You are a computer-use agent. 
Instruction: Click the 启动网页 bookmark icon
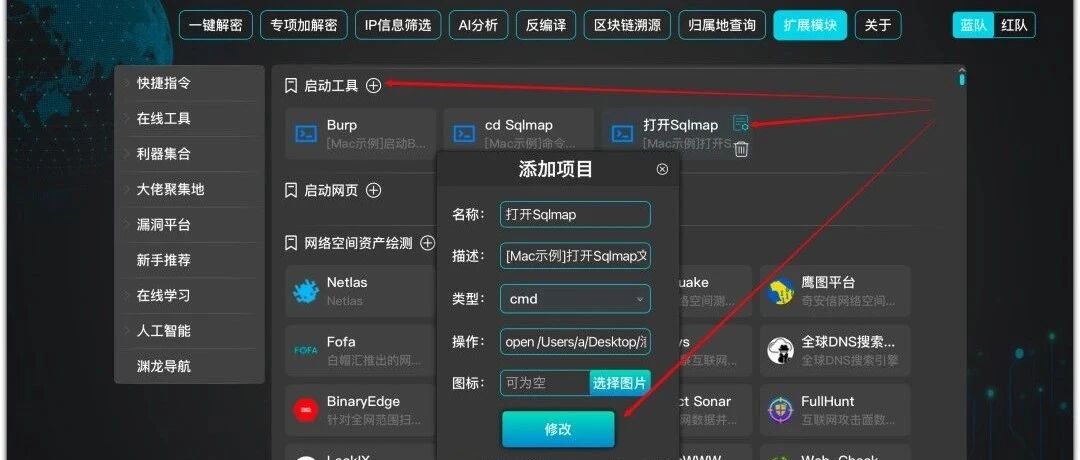291,190
